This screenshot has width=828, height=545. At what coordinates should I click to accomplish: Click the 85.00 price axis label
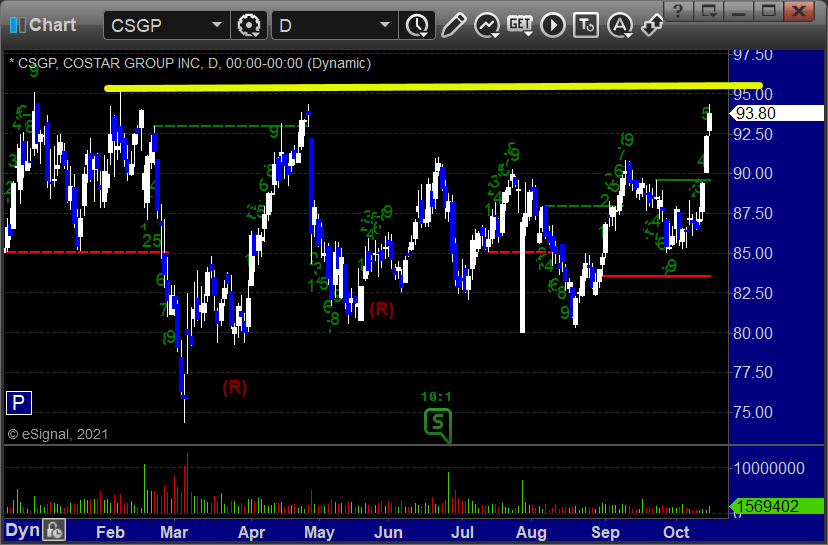click(753, 253)
